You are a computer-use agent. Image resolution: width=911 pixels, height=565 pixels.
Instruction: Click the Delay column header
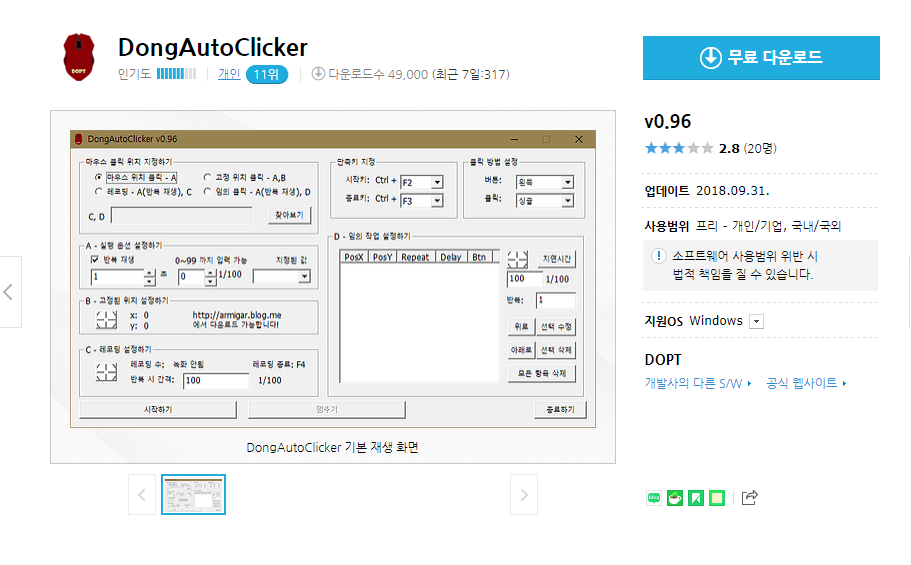point(451,257)
